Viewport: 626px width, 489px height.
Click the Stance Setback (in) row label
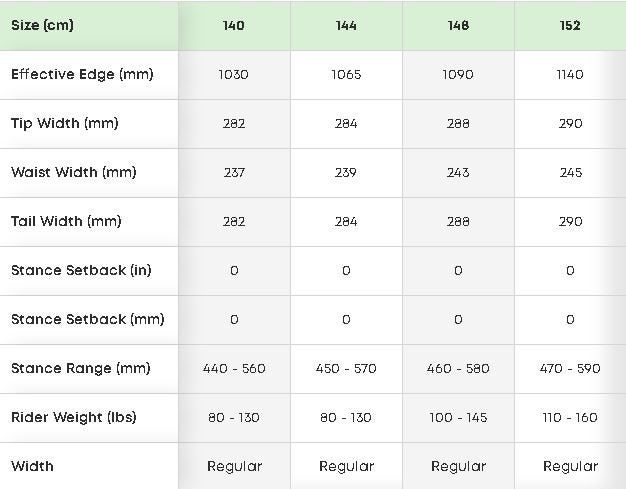point(81,270)
